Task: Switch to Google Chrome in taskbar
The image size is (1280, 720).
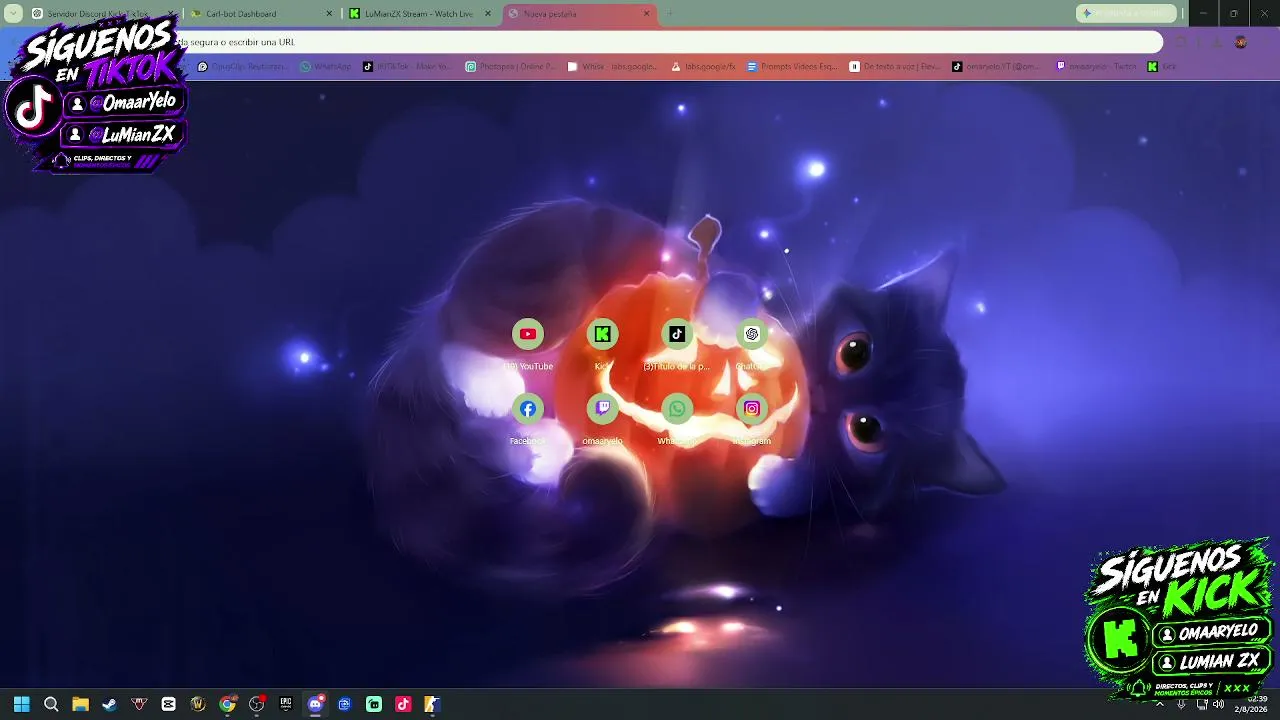Action: point(227,704)
